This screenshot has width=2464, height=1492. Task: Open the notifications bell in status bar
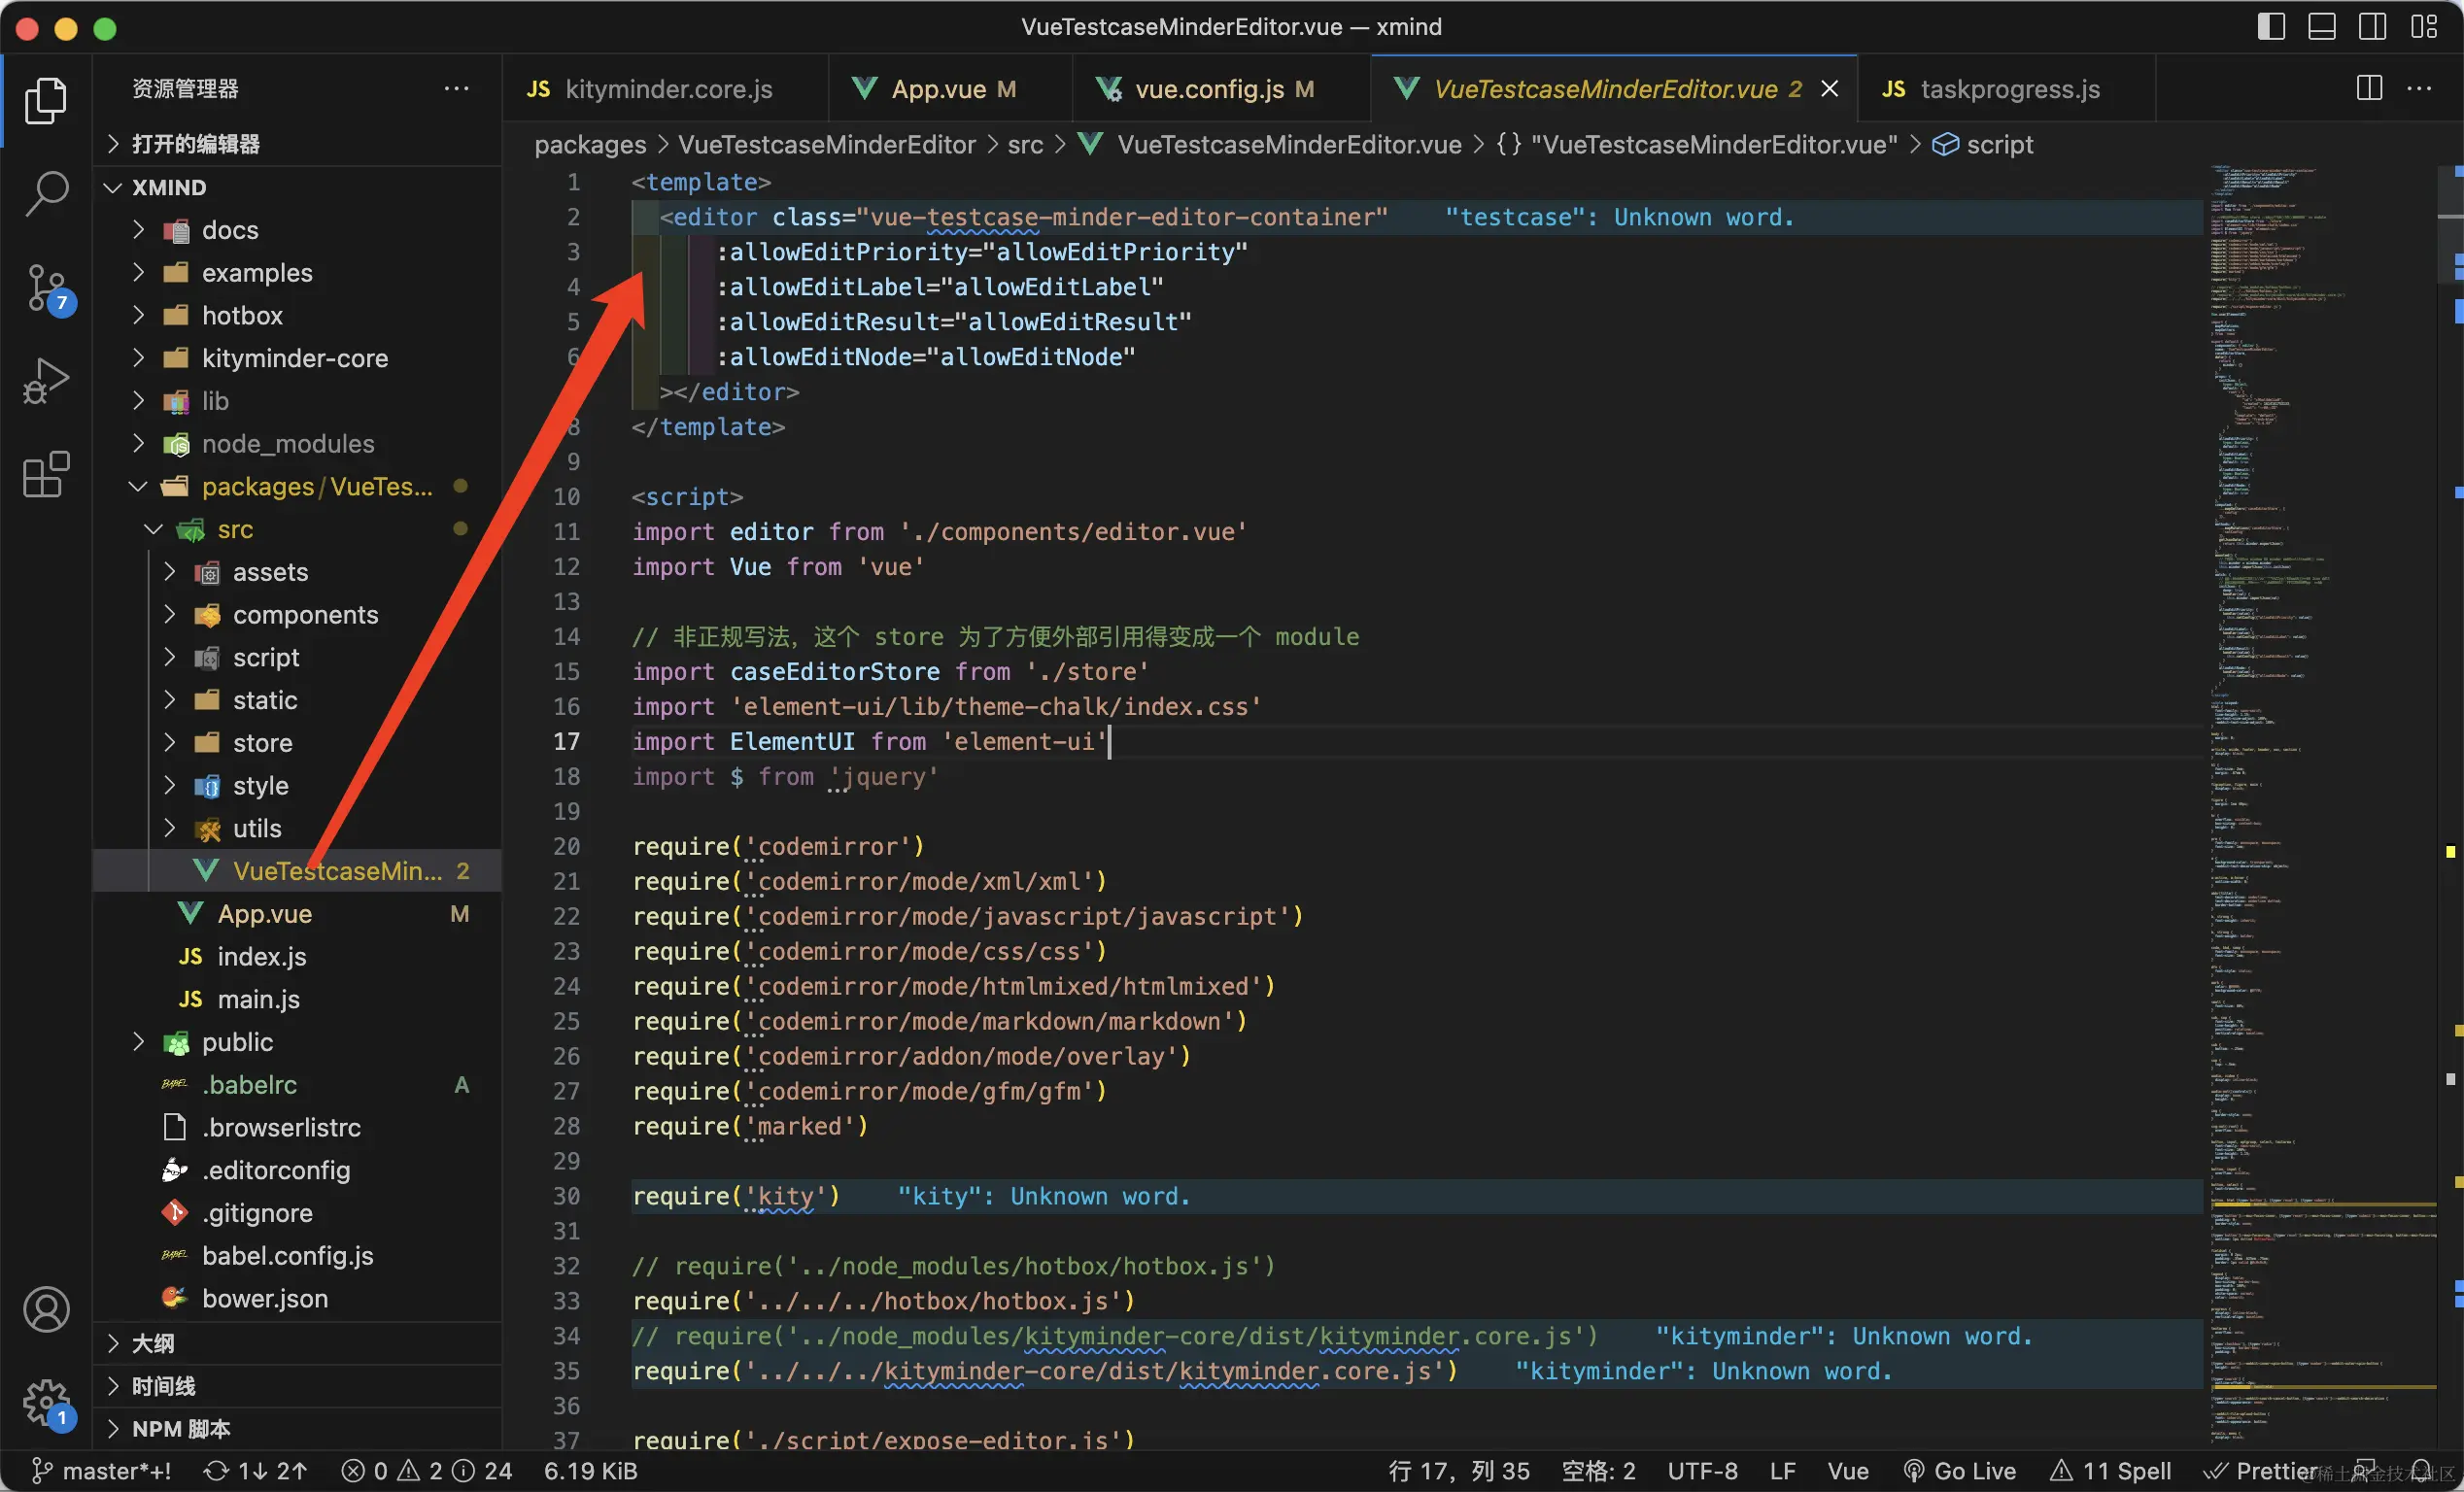pos(2421,1470)
